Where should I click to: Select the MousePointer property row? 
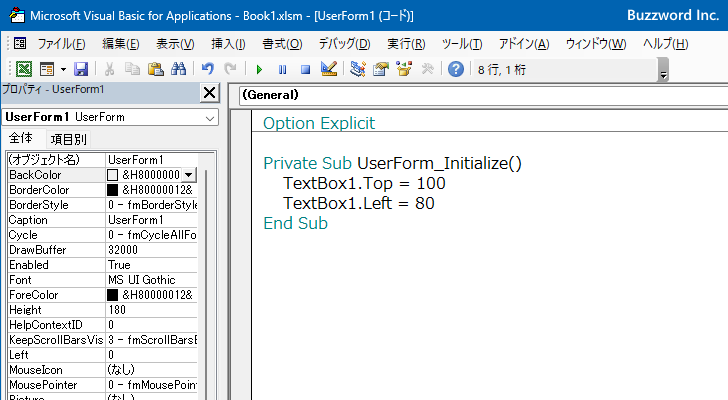click(102, 385)
